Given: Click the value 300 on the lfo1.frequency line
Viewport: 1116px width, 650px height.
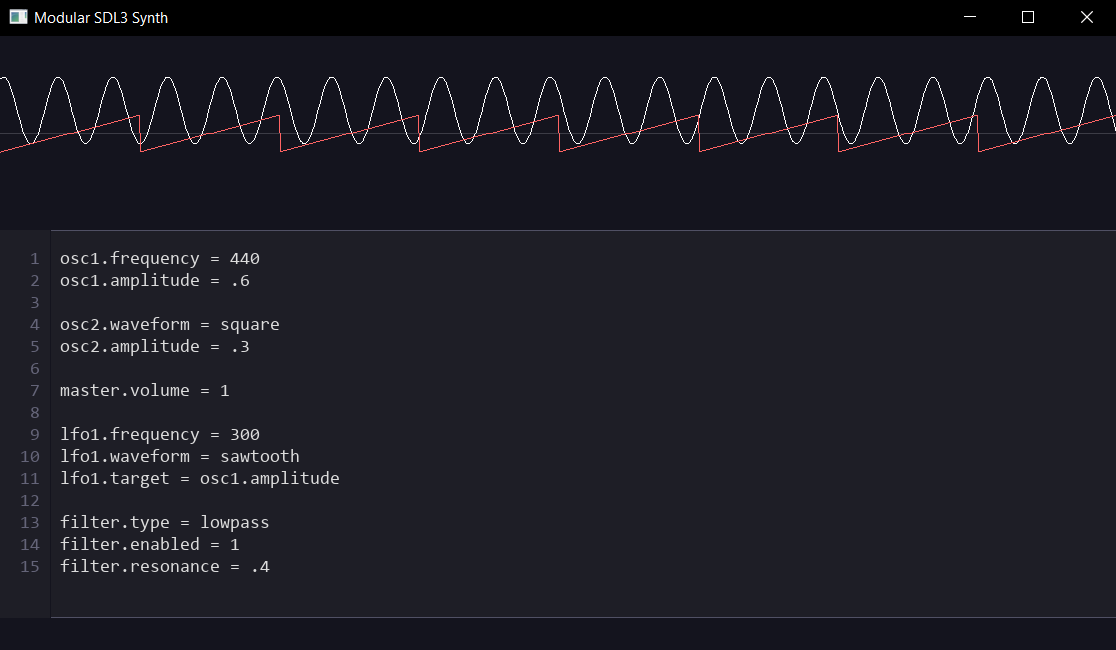Looking at the screenshot, I should [x=244, y=435].
